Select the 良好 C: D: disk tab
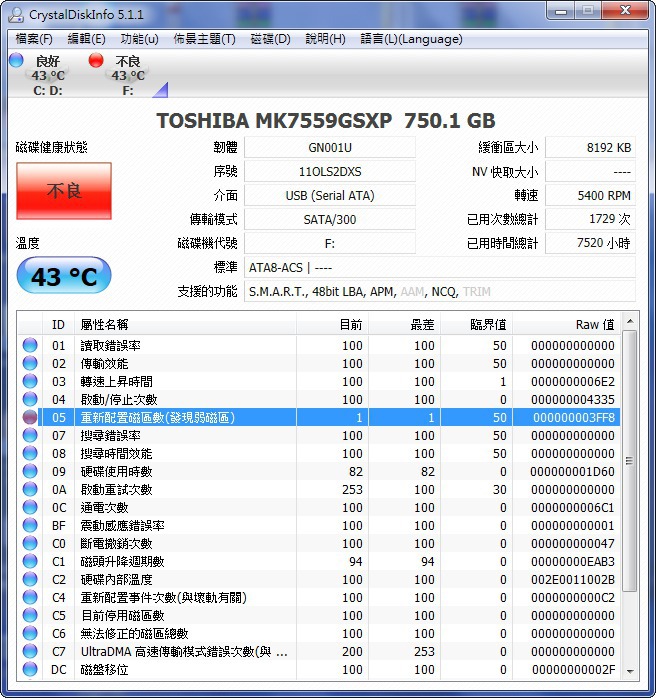Screen dimensions: 656x698 (48, 75)
